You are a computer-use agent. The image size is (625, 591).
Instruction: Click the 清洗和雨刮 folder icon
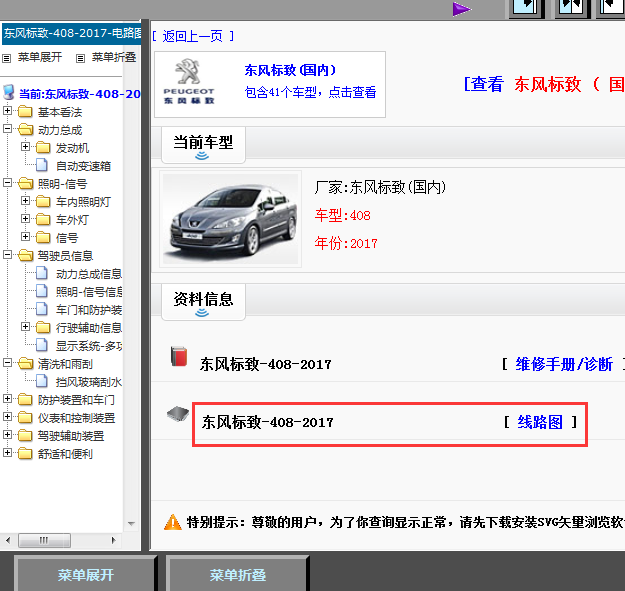click(25, 363)
